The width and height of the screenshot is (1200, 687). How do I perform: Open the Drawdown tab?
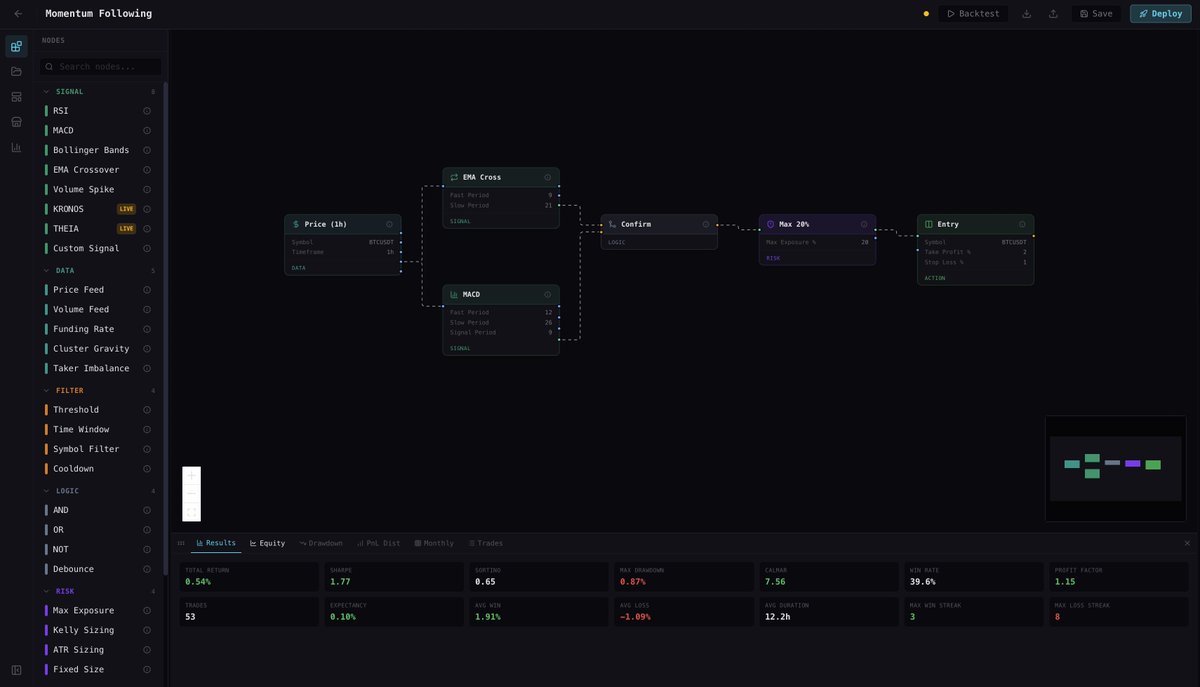321,543
